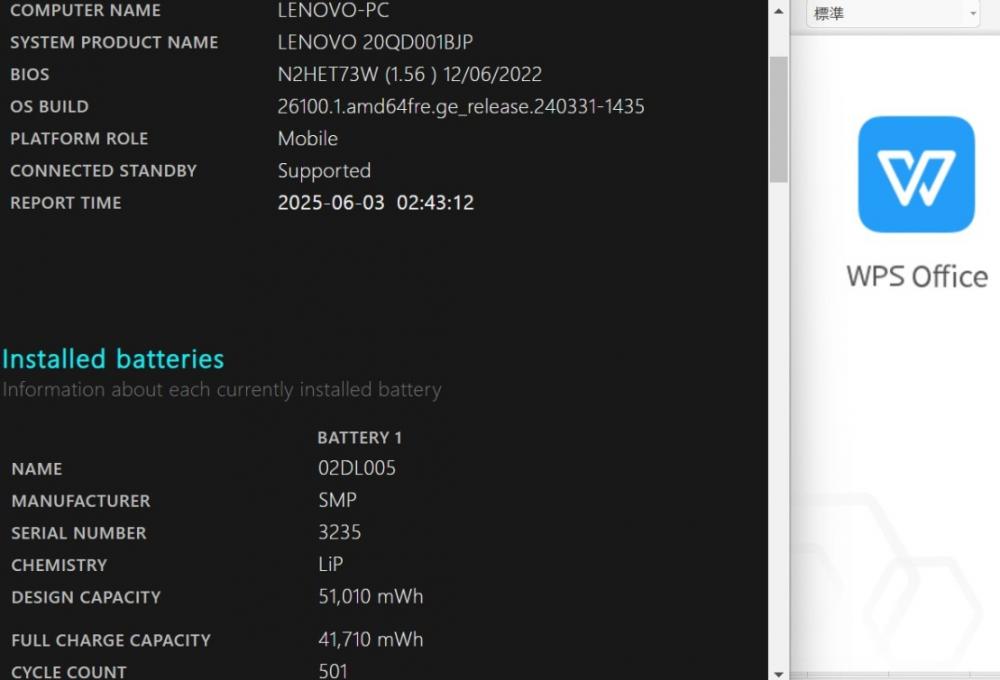Viewport: 1000px width, 680px height.
Task: Click the BIOS value N2HET73W
Action: point(328,75)
